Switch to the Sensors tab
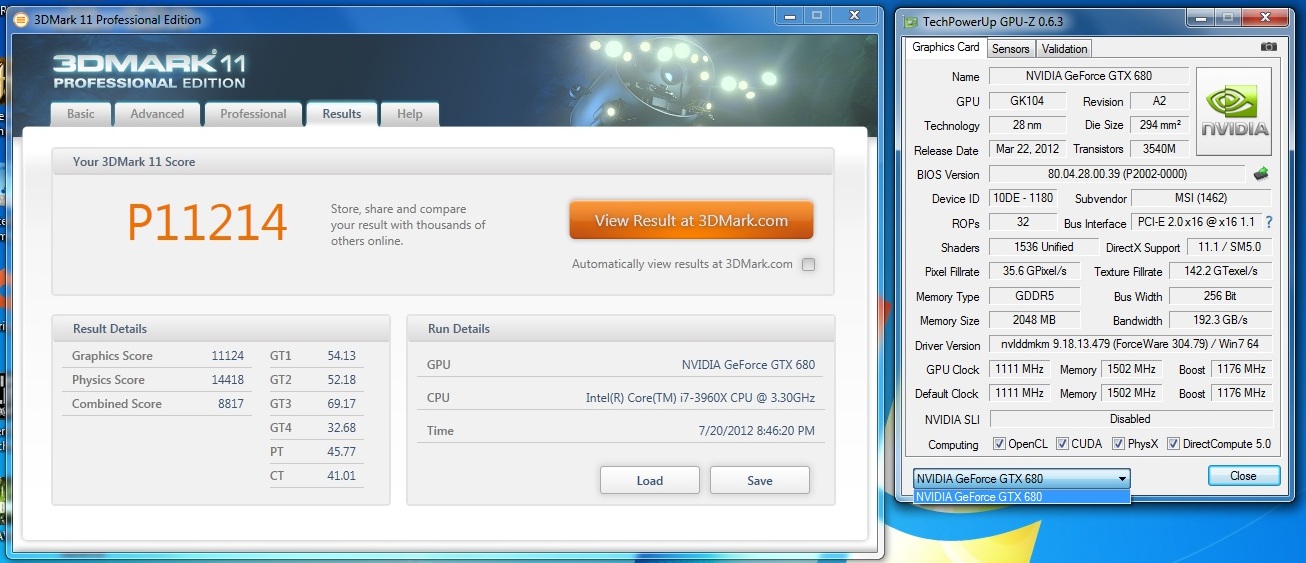The image size is (1306, 563). pos(1010,48)
